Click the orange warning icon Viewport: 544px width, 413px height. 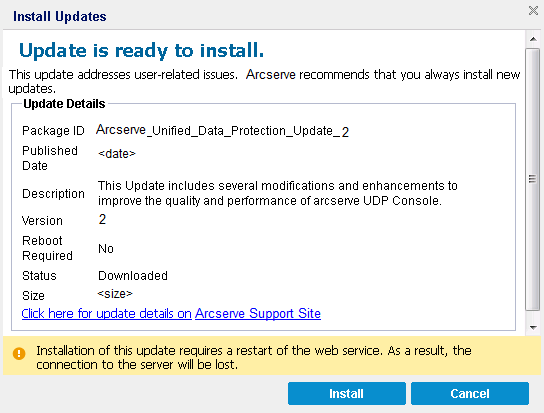click(19, 354)
